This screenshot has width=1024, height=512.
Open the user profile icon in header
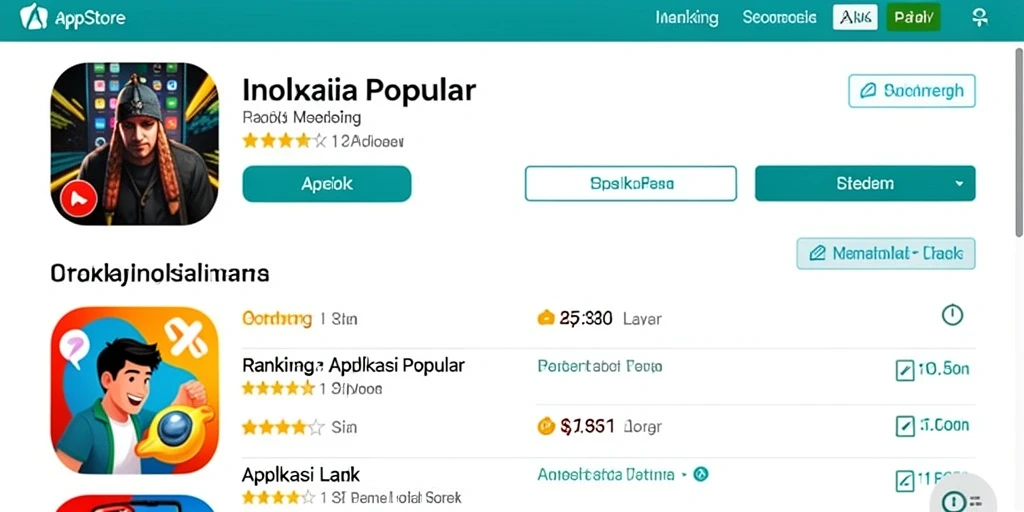(x=980, y=18)
